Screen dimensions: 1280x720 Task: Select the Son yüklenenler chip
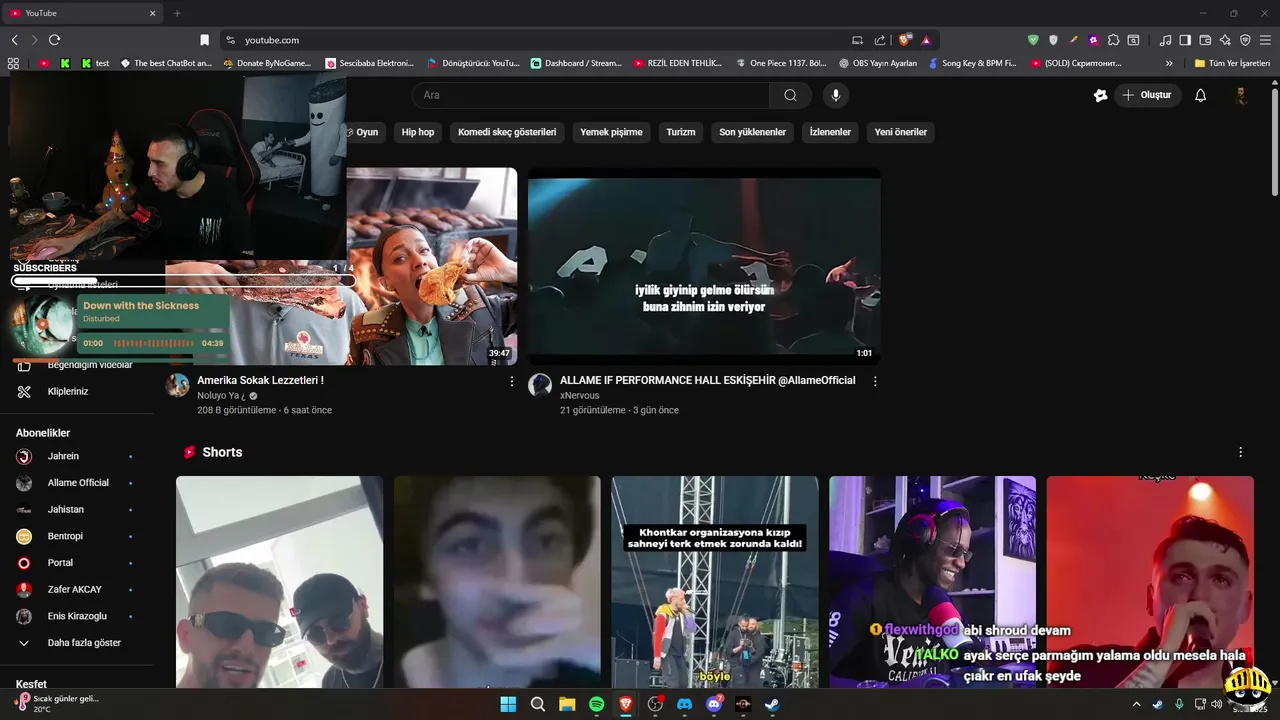point(752,132)
